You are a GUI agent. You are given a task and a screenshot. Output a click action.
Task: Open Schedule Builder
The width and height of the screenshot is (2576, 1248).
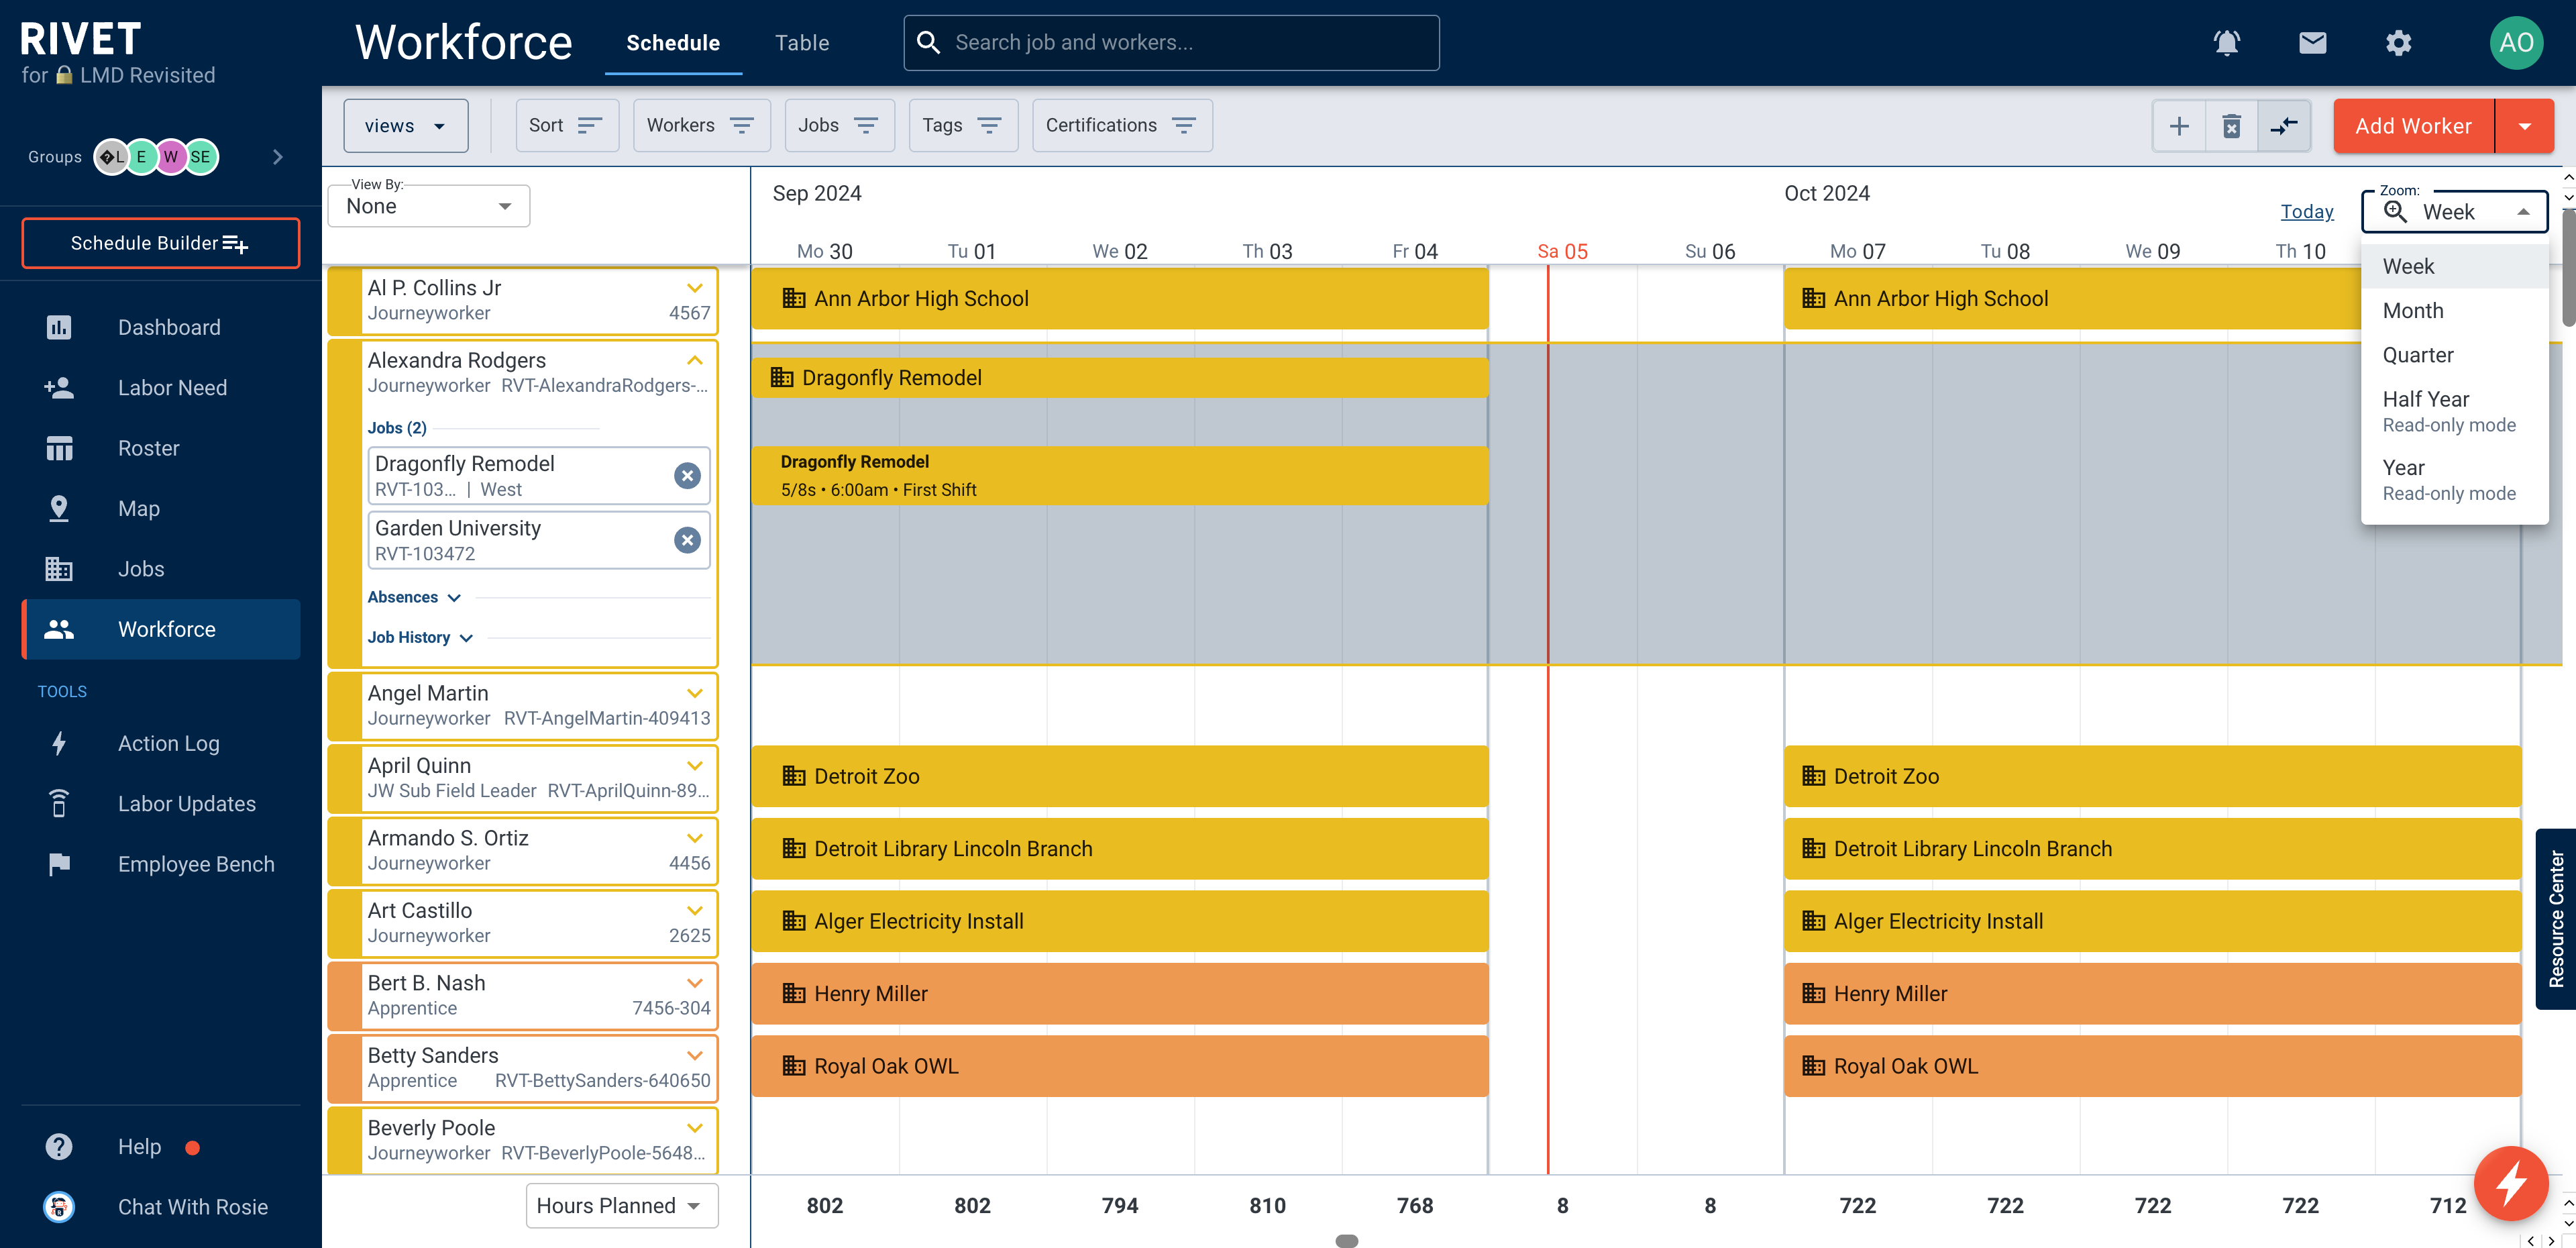tap(161, 243)
